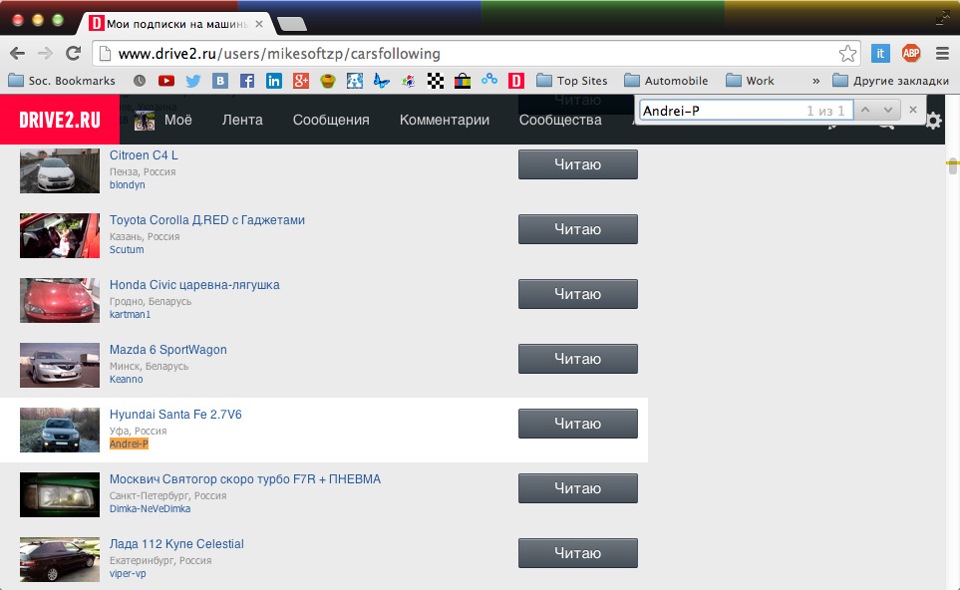
Task: Expand the Top Sites bookmark folder
Action: [x=572, y=81]
